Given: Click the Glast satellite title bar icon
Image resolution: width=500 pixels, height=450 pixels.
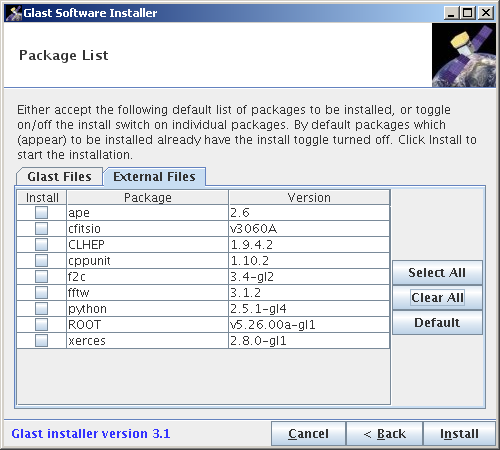Looking at the screenshot, I should click(14, 13).
